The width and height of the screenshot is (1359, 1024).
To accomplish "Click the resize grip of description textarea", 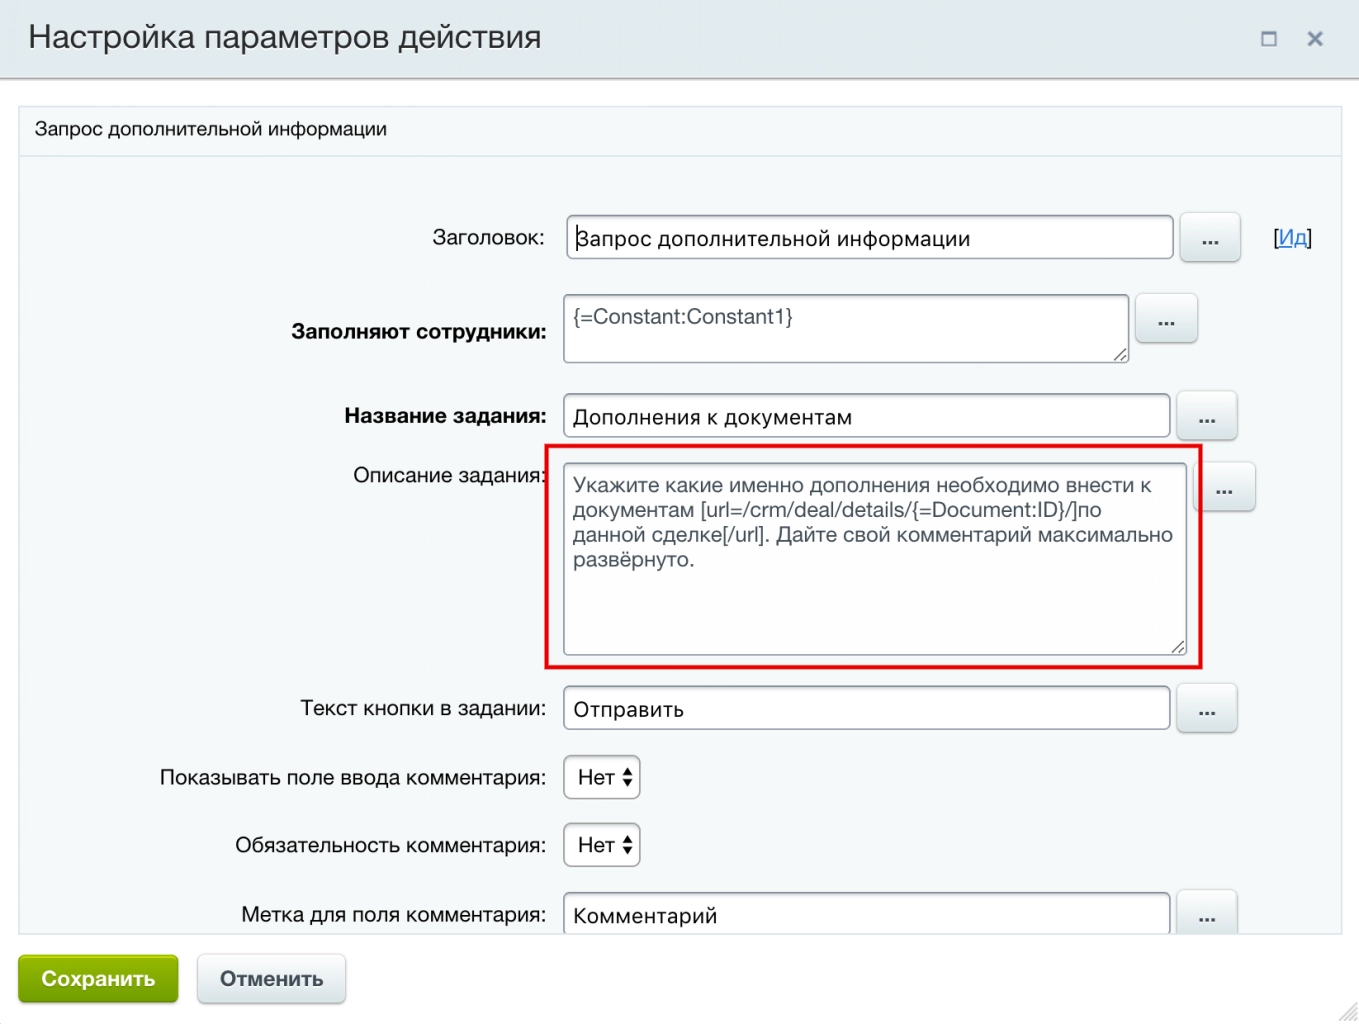I will [1177, 645].
